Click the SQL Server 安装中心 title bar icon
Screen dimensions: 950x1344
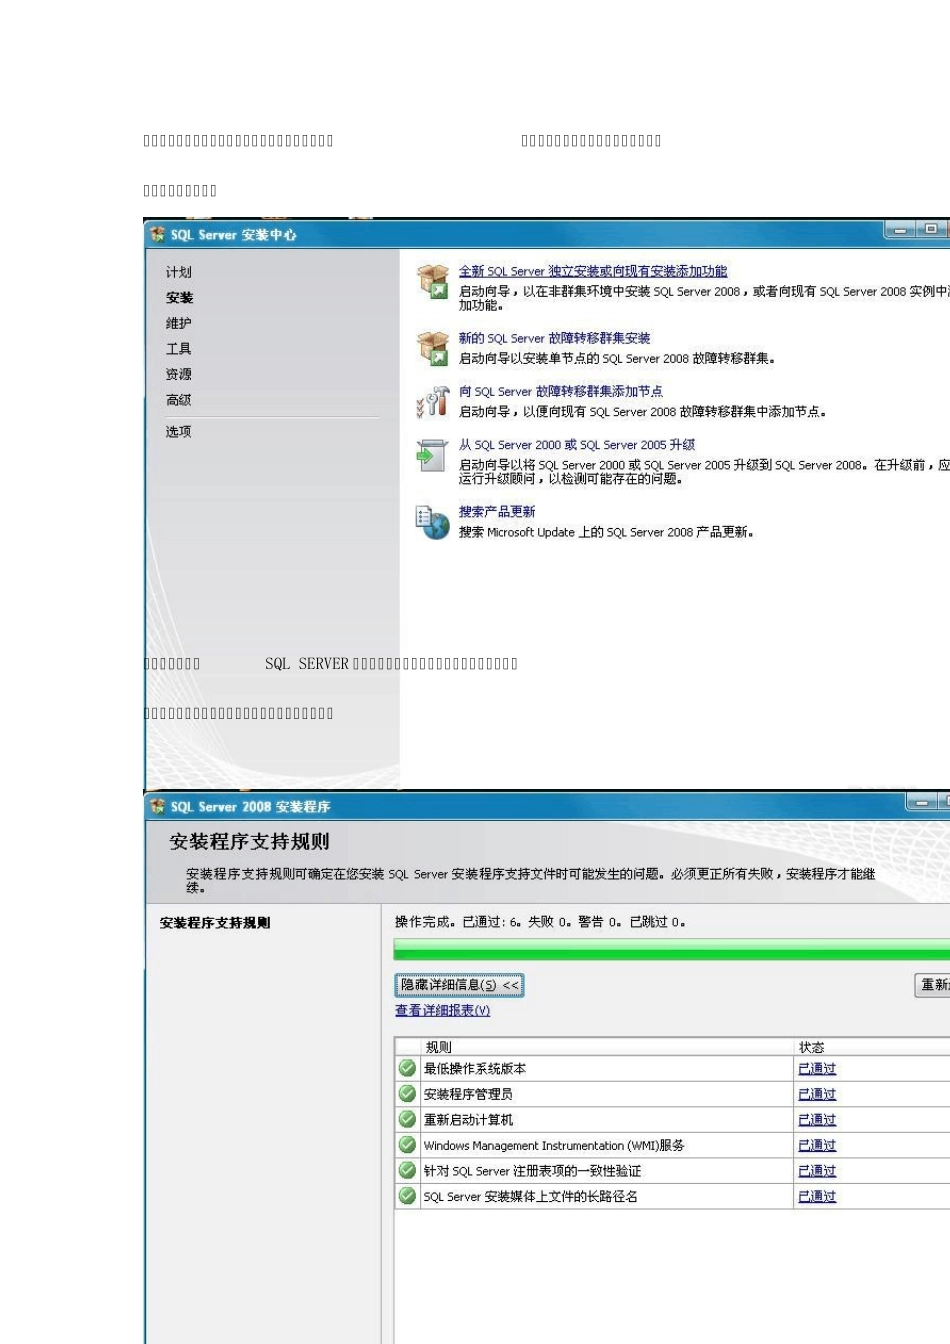157,234
